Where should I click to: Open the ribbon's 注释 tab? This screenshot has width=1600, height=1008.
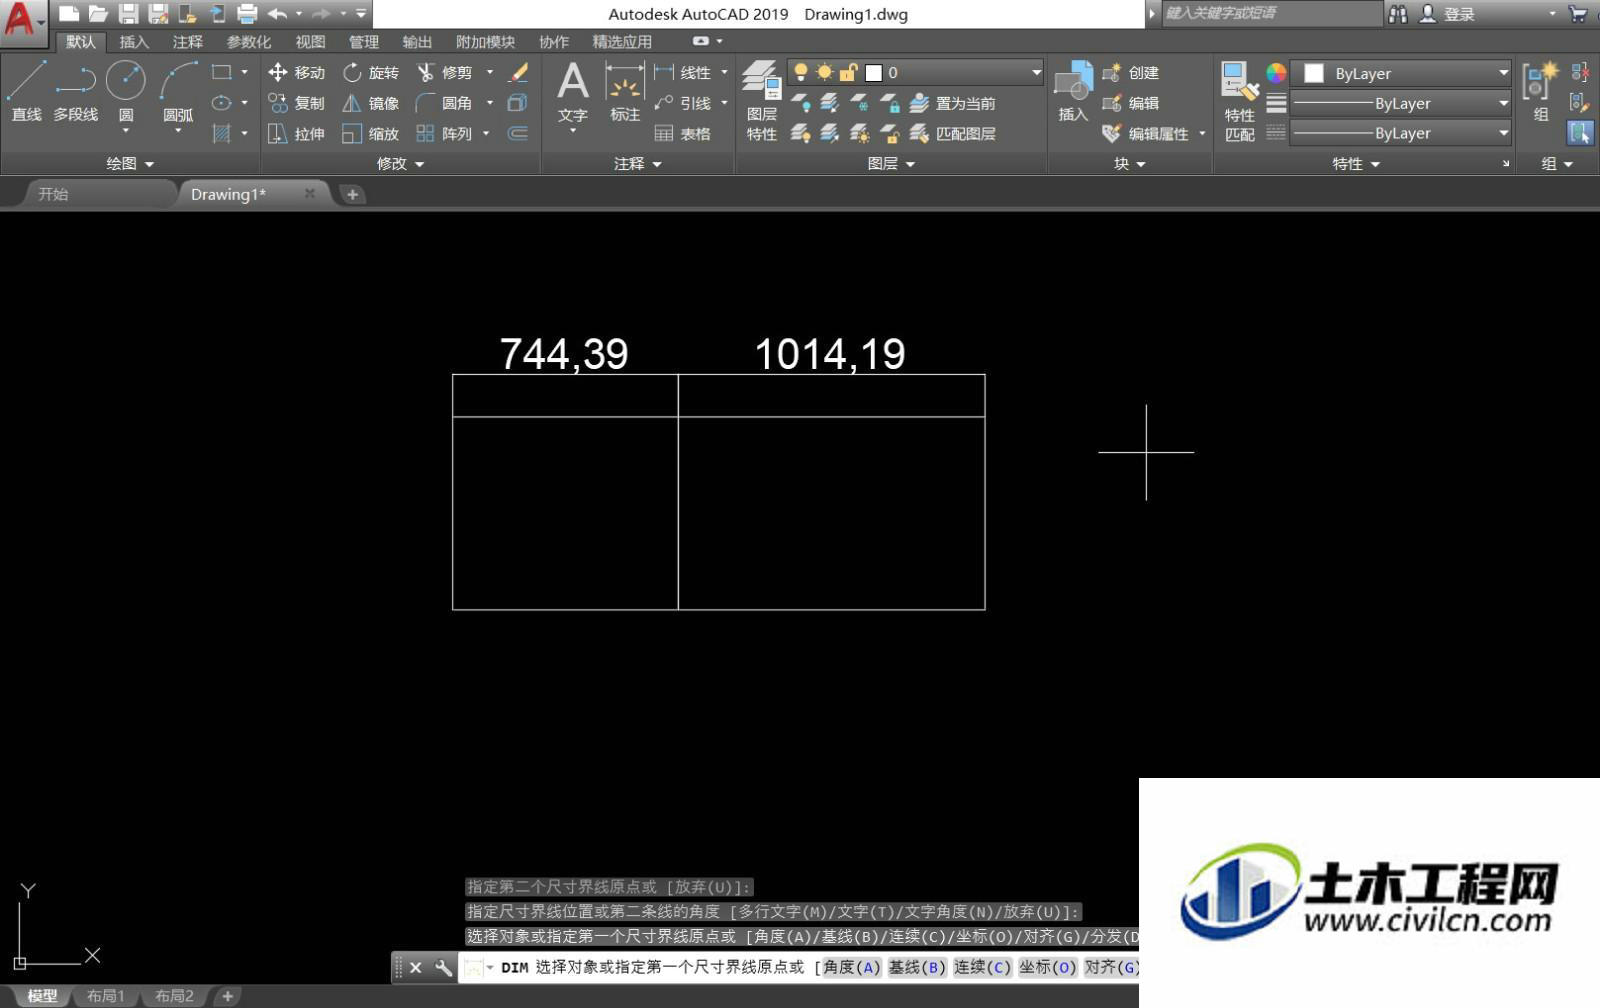187,42
